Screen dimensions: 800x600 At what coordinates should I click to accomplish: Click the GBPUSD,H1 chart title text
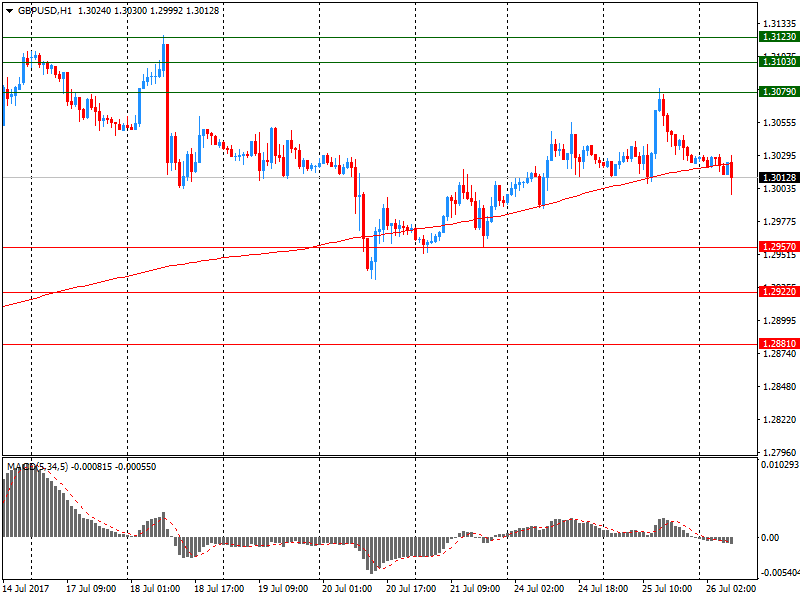point(45,11)
